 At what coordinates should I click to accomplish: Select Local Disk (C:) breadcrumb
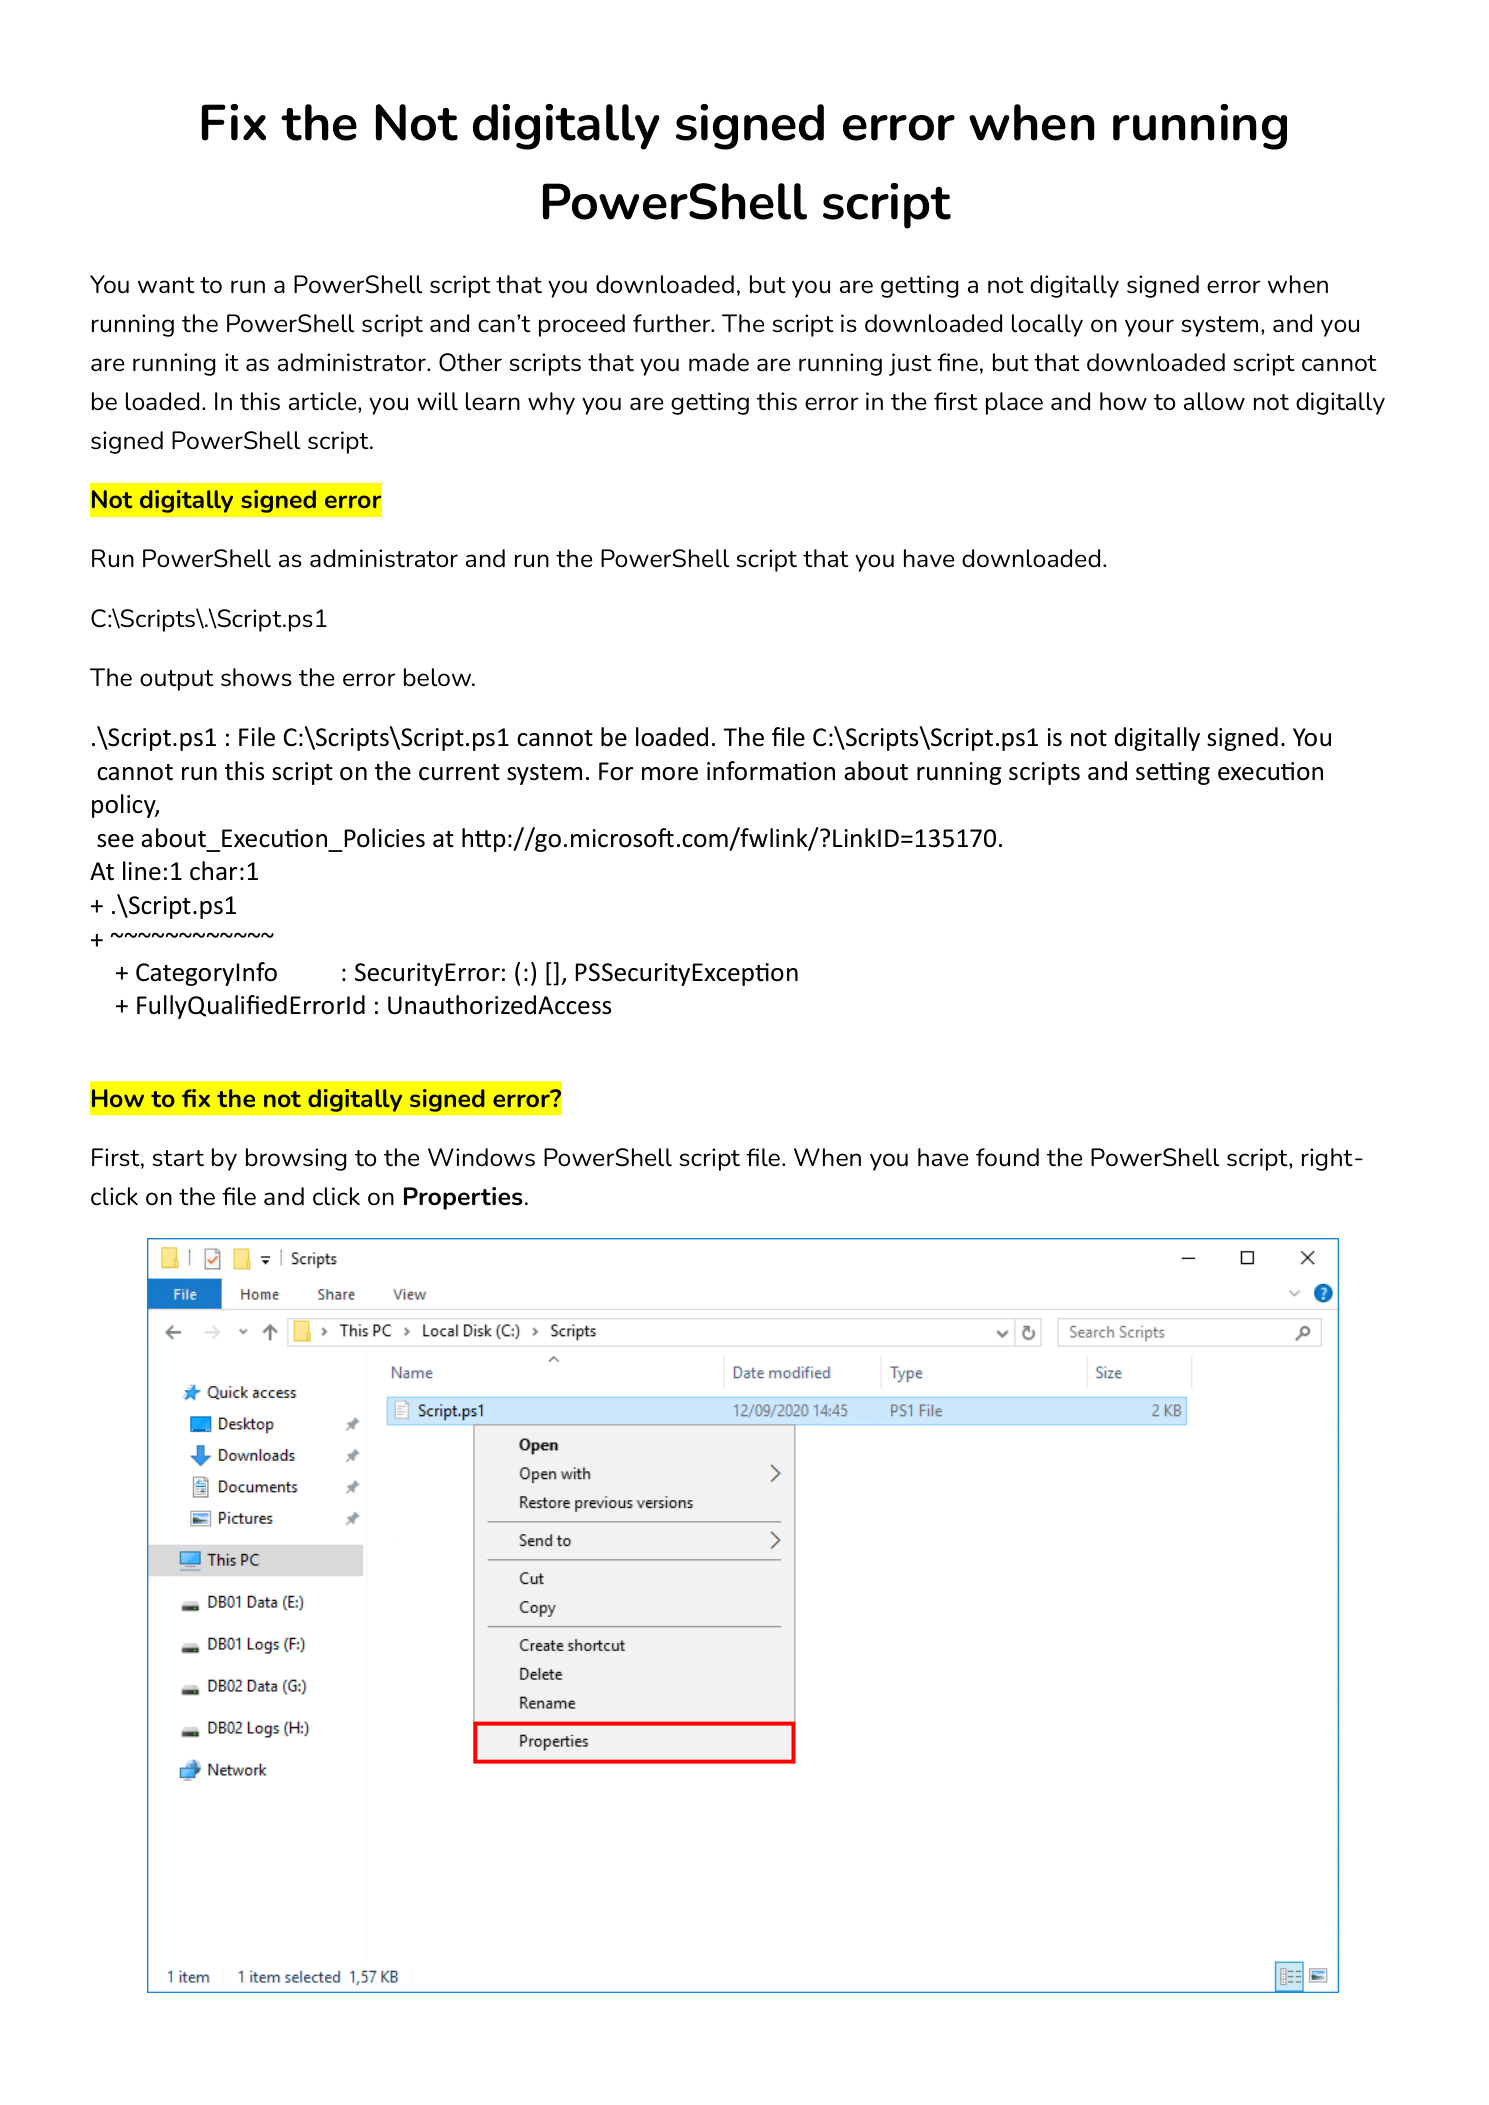[x=471, y=1331]
